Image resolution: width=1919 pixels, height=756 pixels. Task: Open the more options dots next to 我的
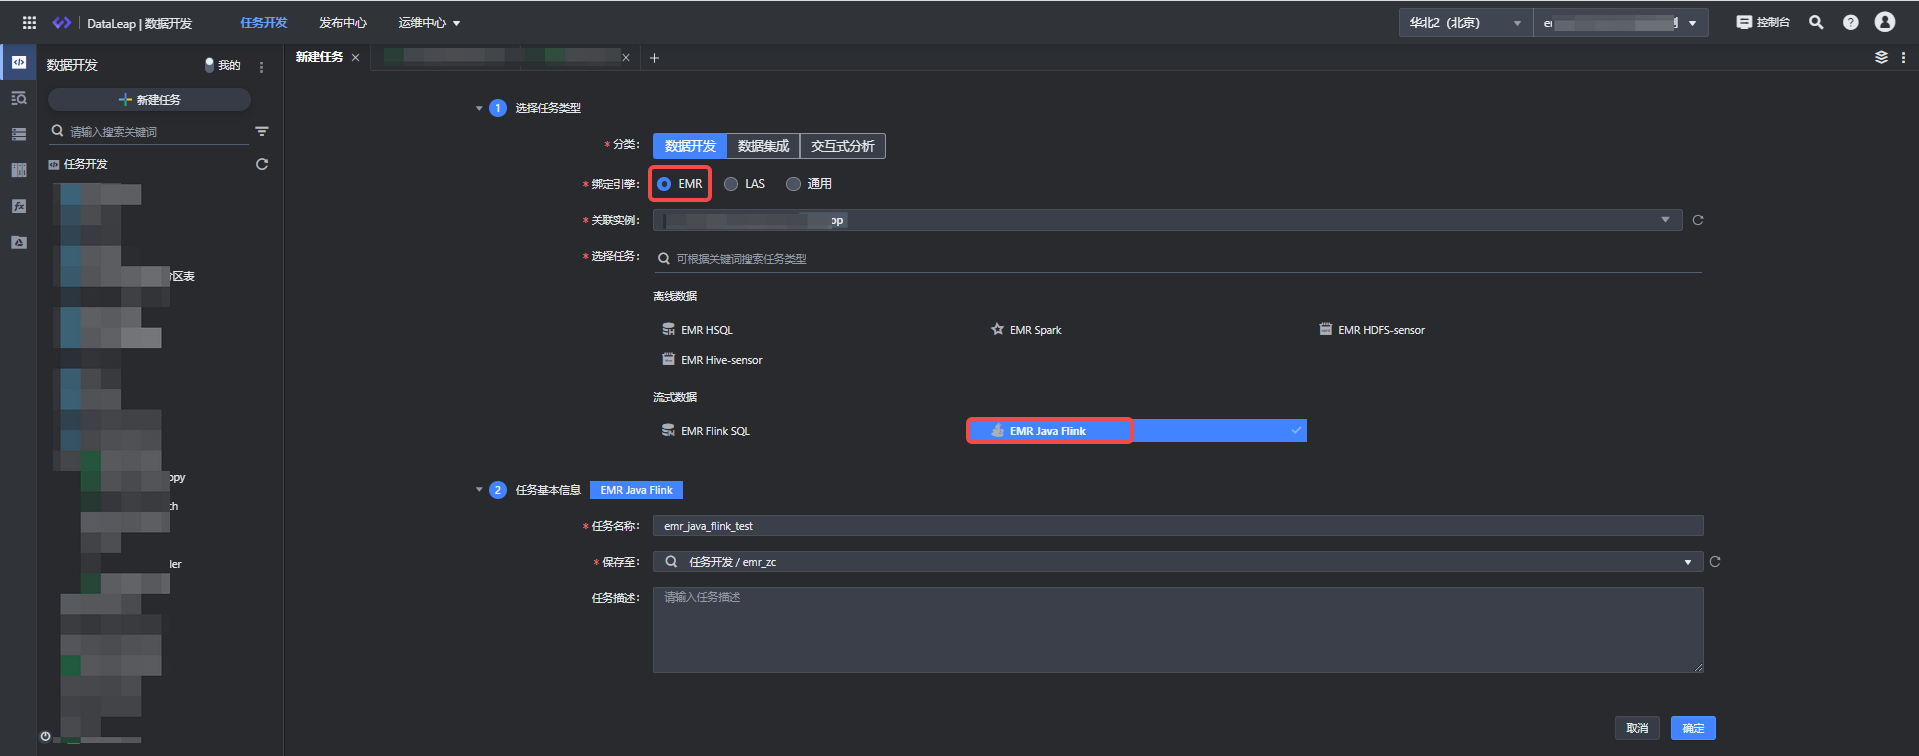[x=262, y=67]
